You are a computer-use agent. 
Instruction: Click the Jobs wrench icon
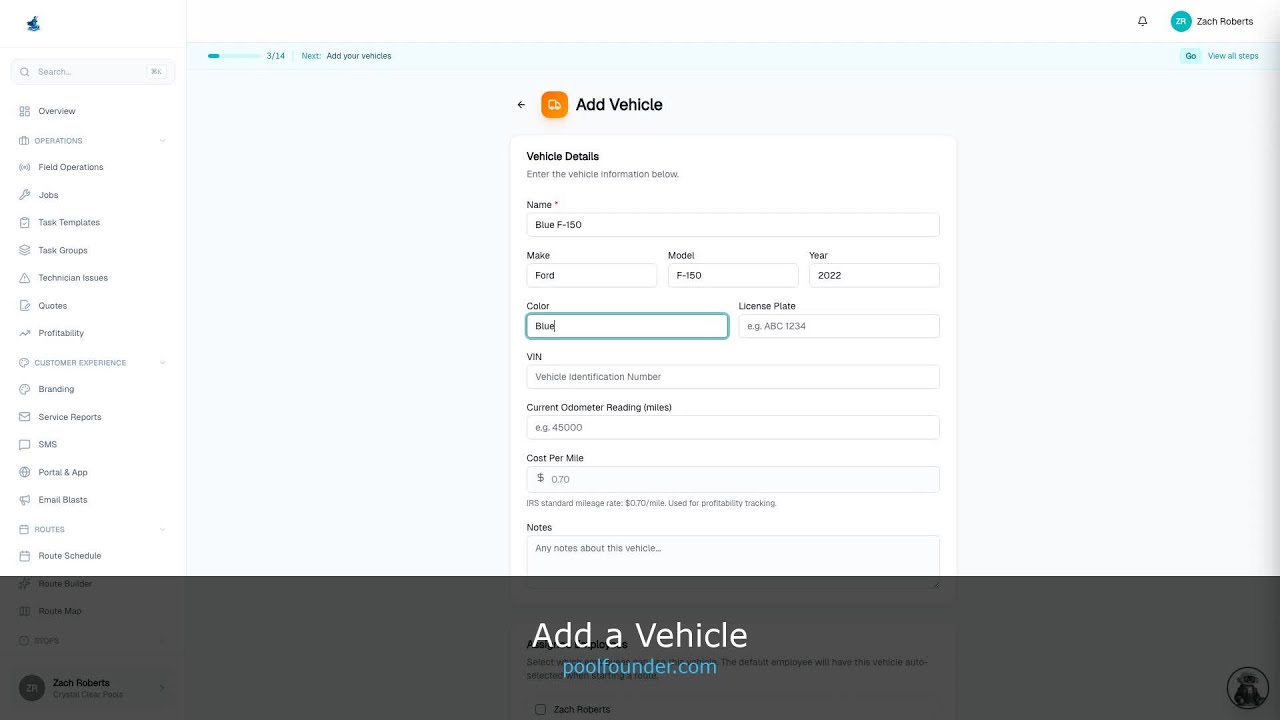(25, 195)
